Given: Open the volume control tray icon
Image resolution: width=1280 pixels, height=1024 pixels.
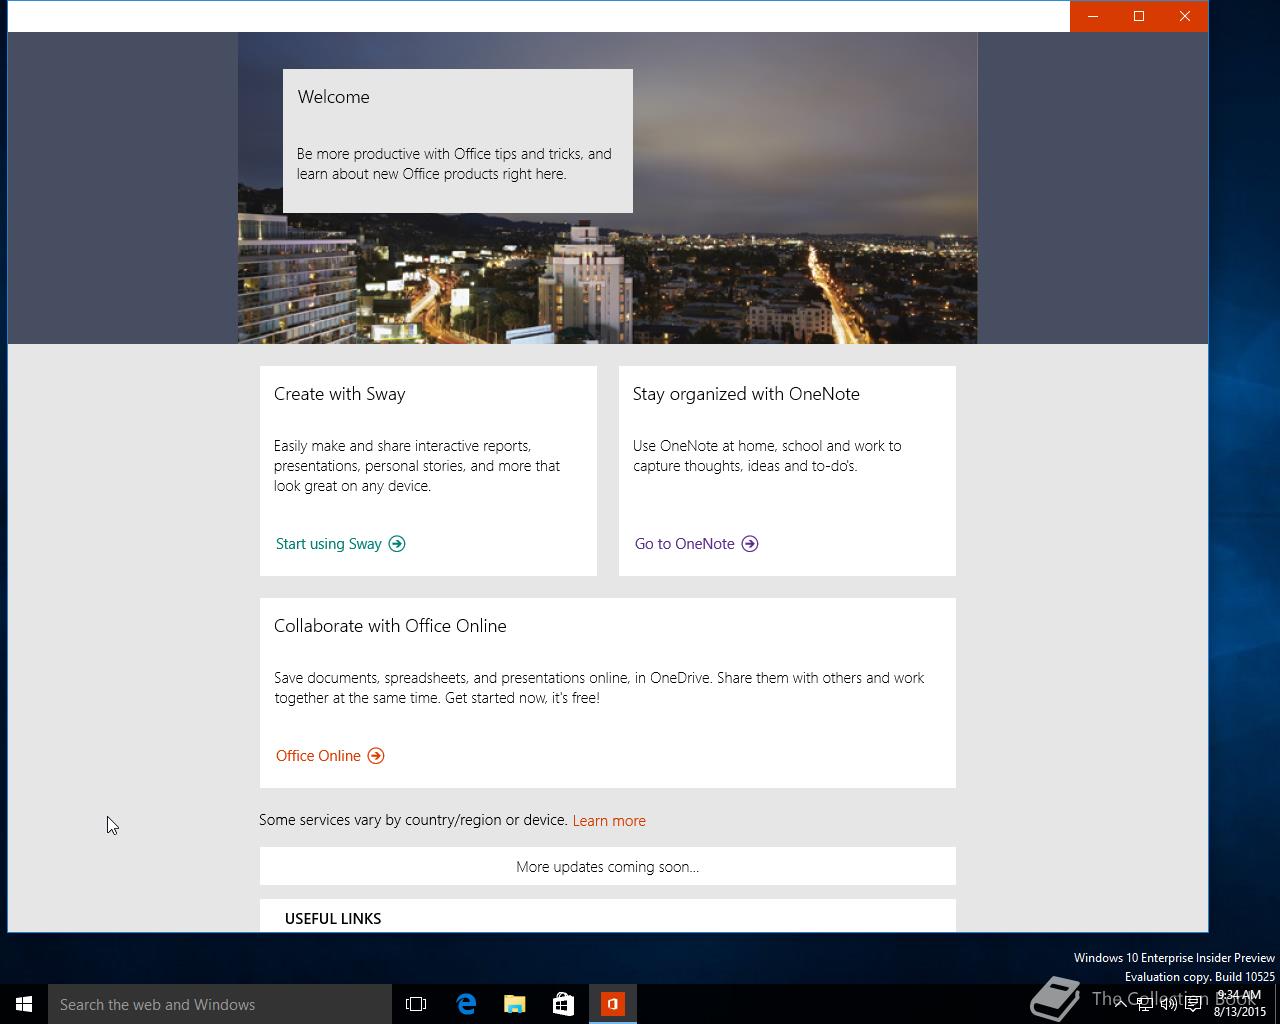Looking at the screenshot, I should [1169, 1004].
